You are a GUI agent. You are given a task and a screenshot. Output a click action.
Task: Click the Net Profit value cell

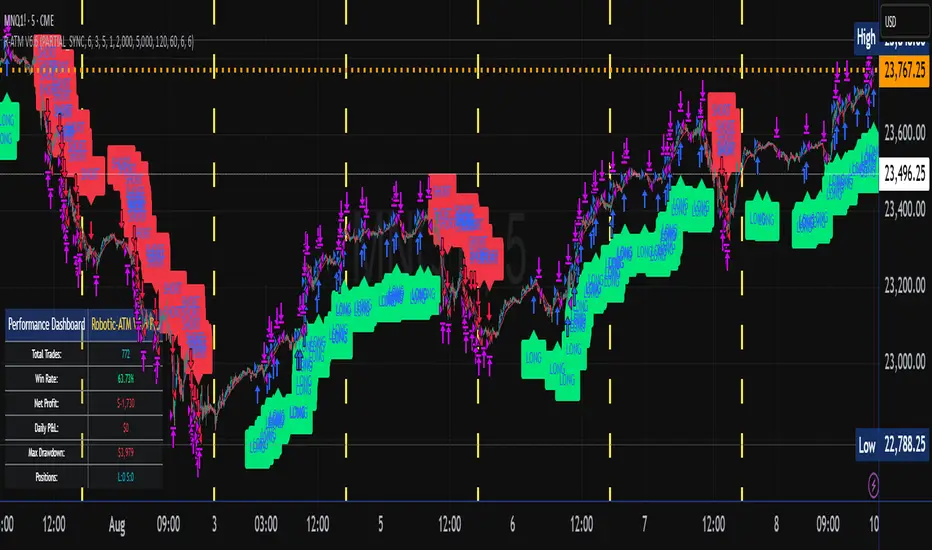(125, 403)
